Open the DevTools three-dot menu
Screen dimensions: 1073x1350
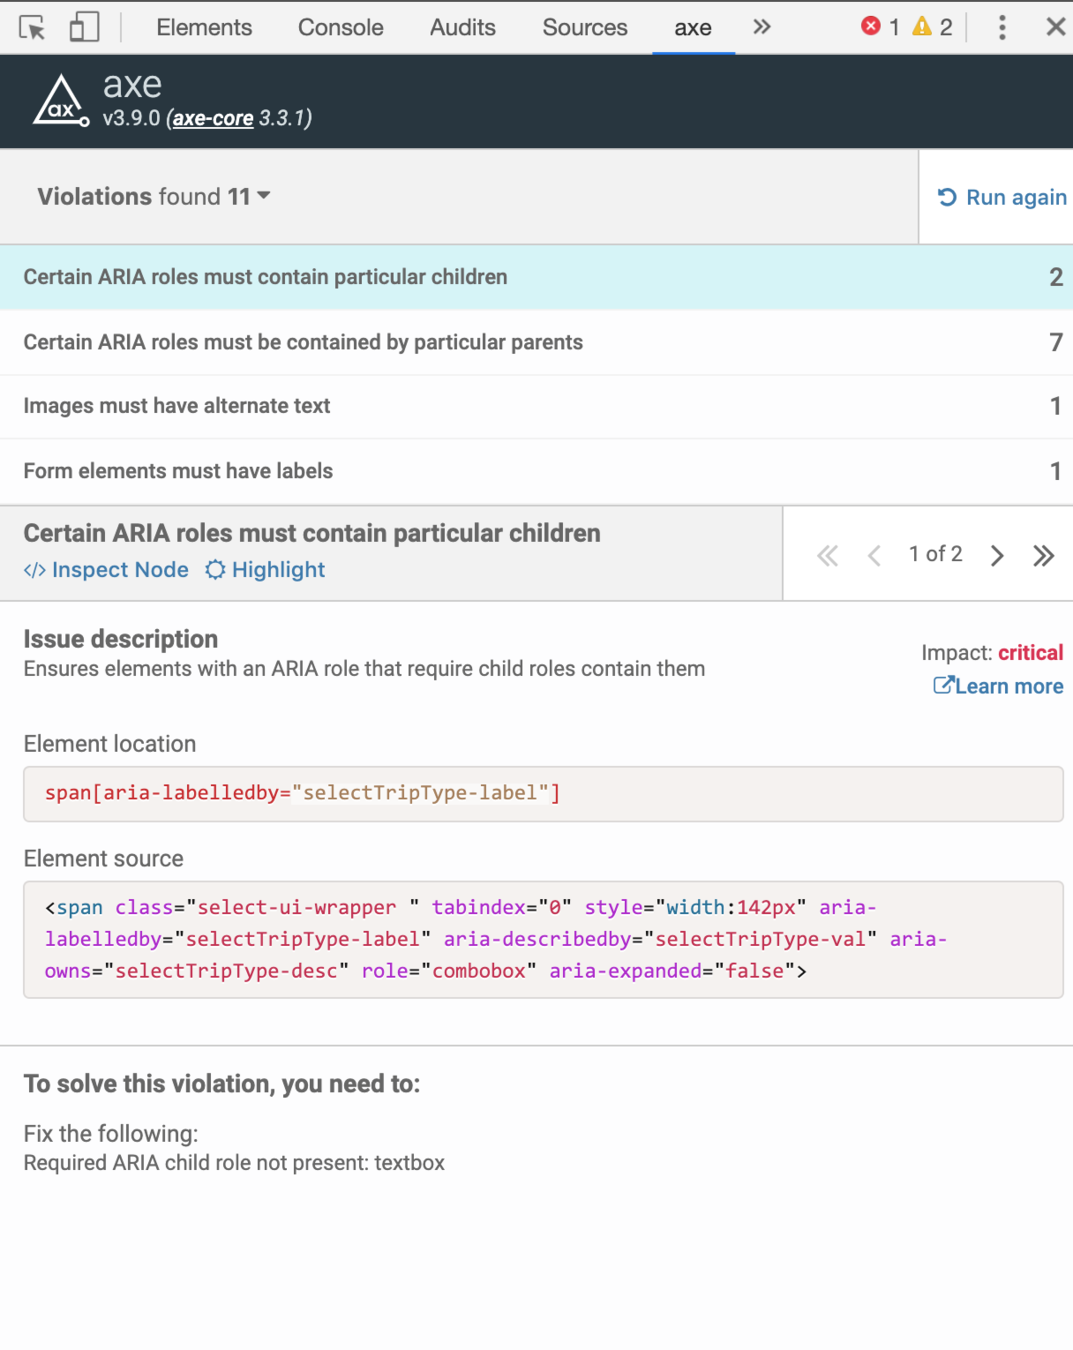pyautogui.click(x=1002, y=27)
